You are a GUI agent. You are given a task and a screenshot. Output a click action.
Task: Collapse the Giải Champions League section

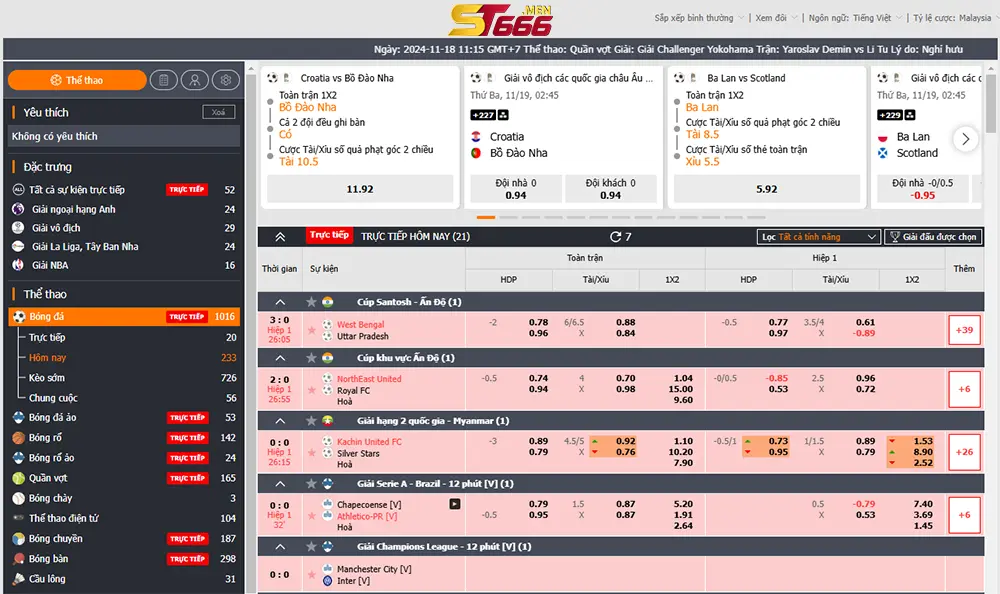280,546
